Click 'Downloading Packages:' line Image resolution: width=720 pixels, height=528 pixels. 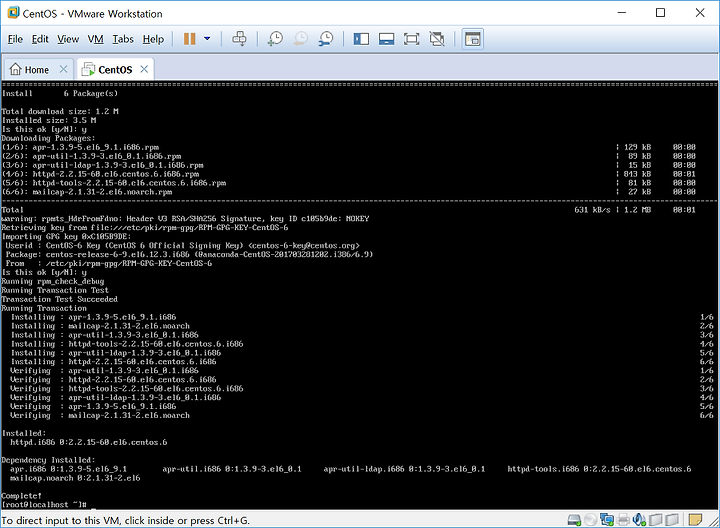coord(48,138)
